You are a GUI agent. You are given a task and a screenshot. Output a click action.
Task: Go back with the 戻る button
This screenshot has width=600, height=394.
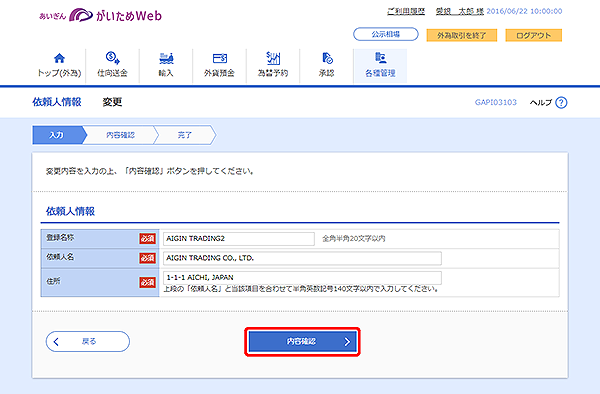[88, 341]
